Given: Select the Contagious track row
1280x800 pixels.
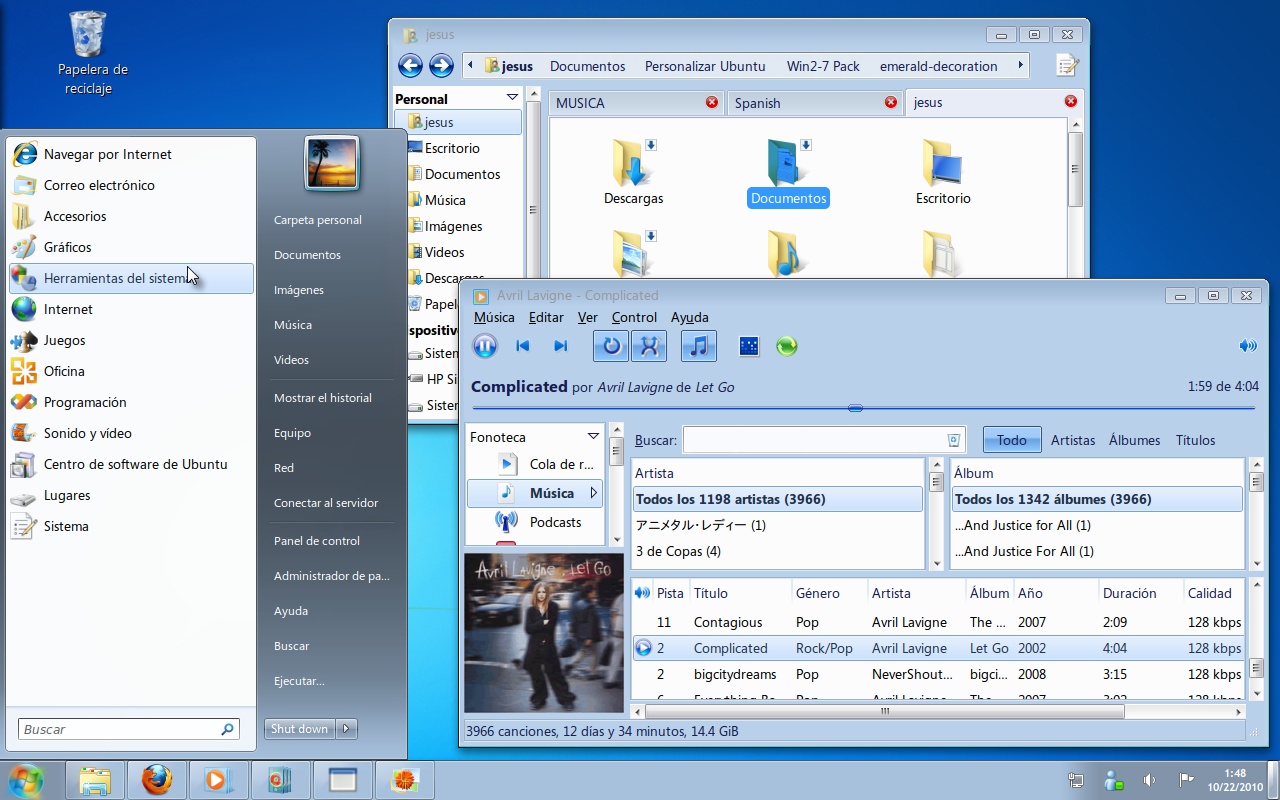Looking at the screenshot, I should coord(938,622).
